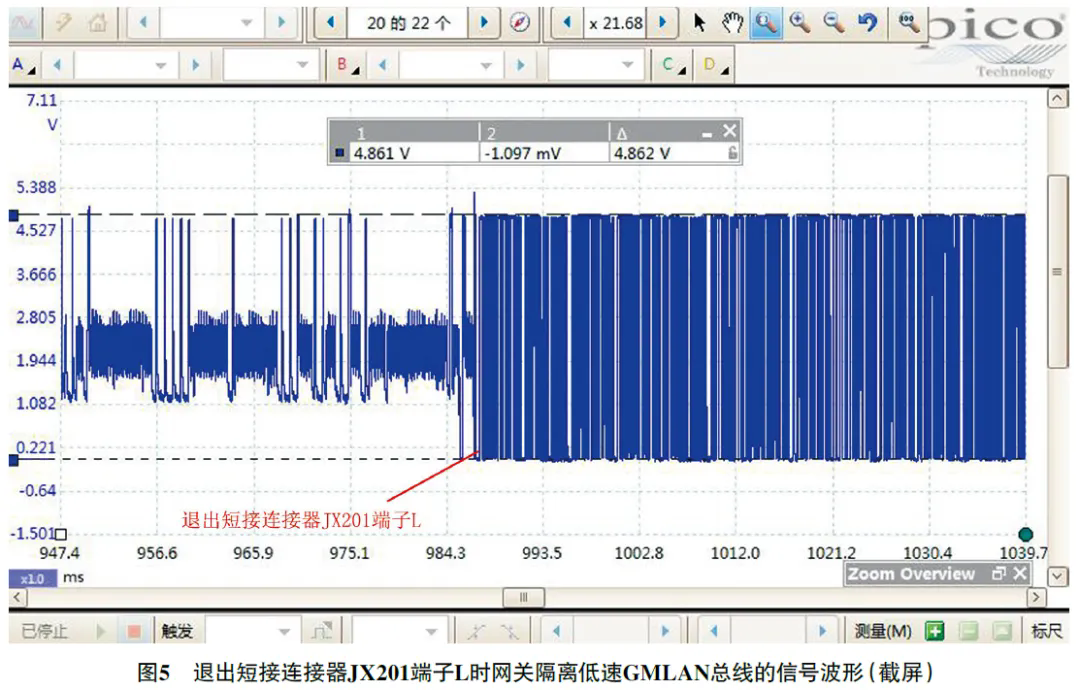Click the lower ruler handle near 0 V
Screen dimensions: 1080x690
14,460
